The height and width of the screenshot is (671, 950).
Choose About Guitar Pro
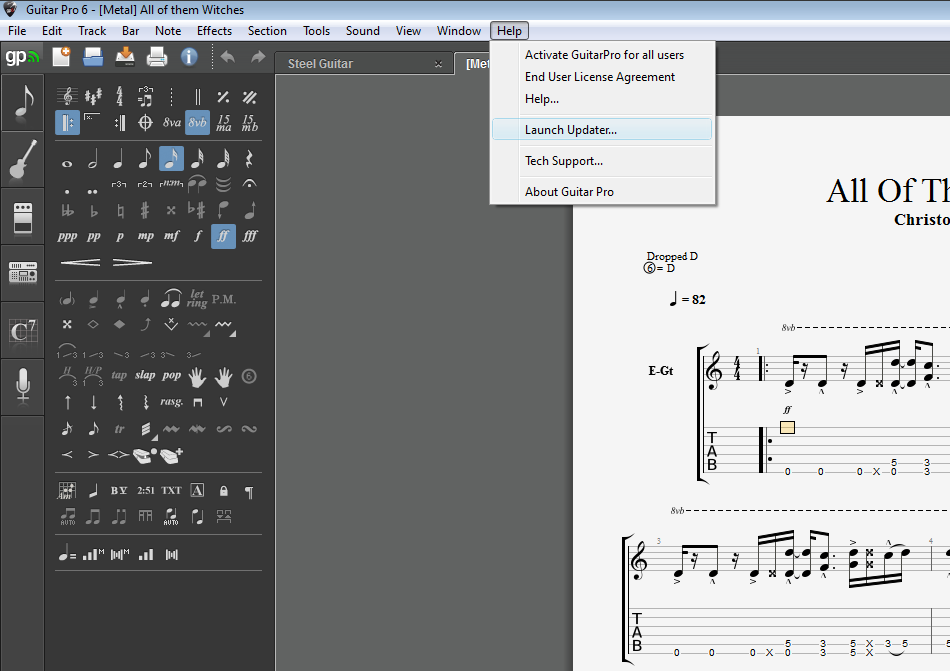tap(602, 191)
